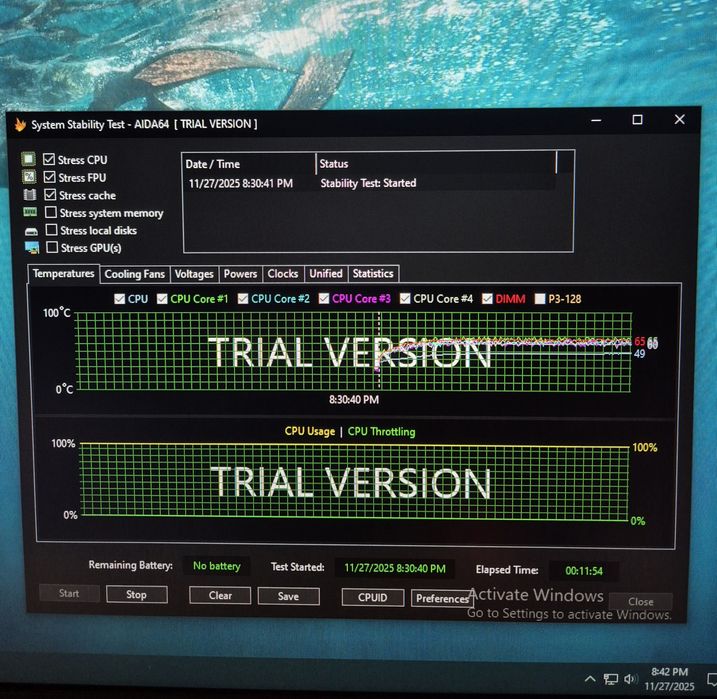Image resolution: width=717 pixels, height=699 pixels.
Task: Toggle CPU Core #1 graph checkbox
Action: click(x=162, y=299)
